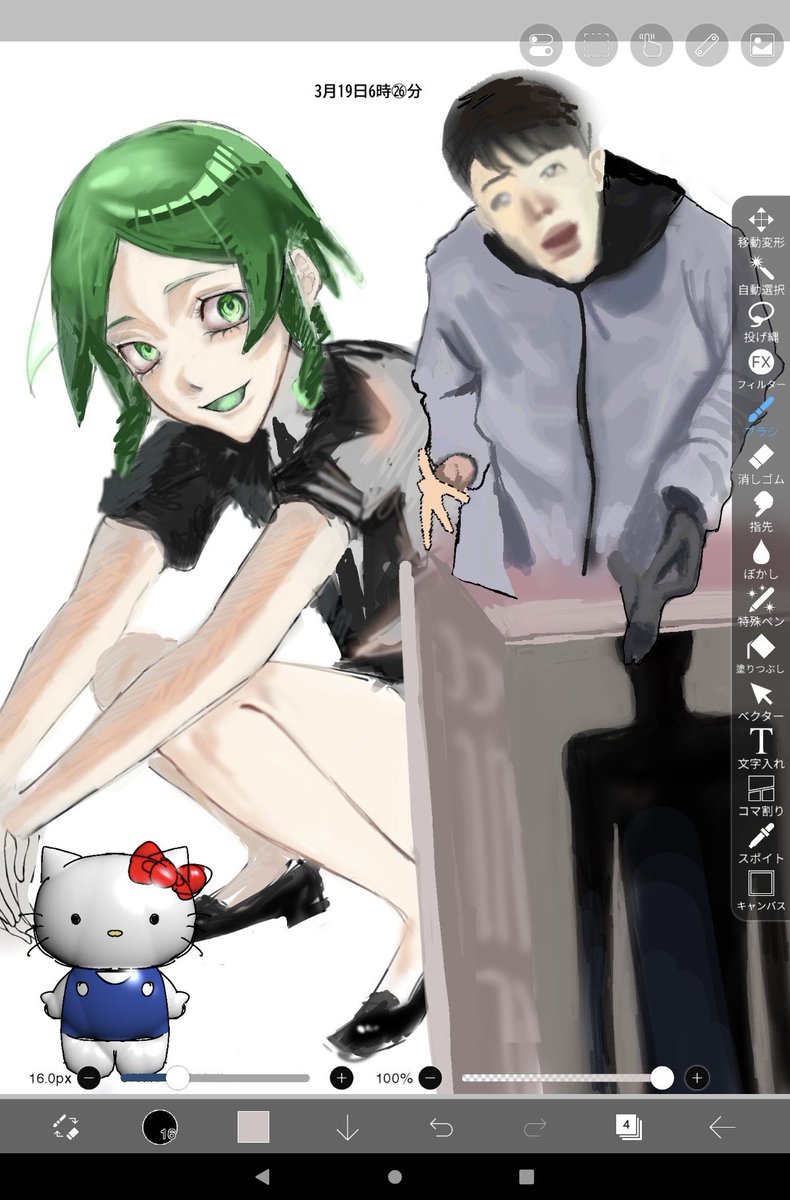Tap the Android recent apps button
The image size is (790, 1200).
(526, 1176)
